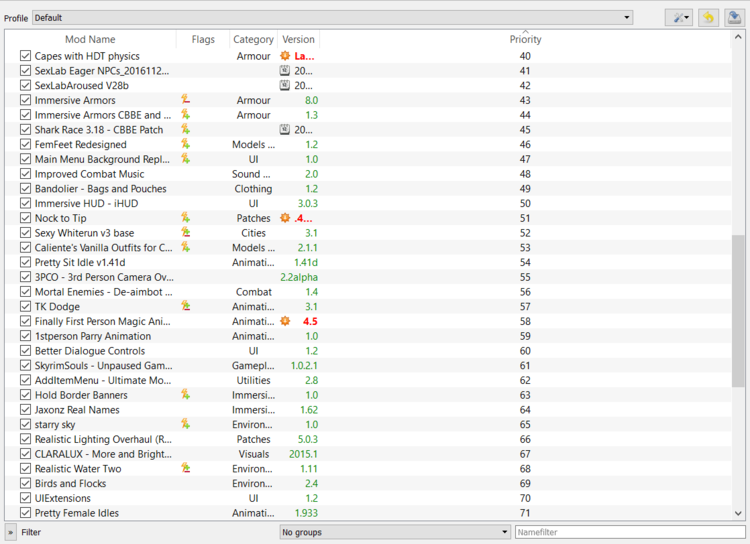Image resolution: width=750 pixels, height=544 pixels.
Task: Click the flag icon for starry sky
Action: [186, 424]
